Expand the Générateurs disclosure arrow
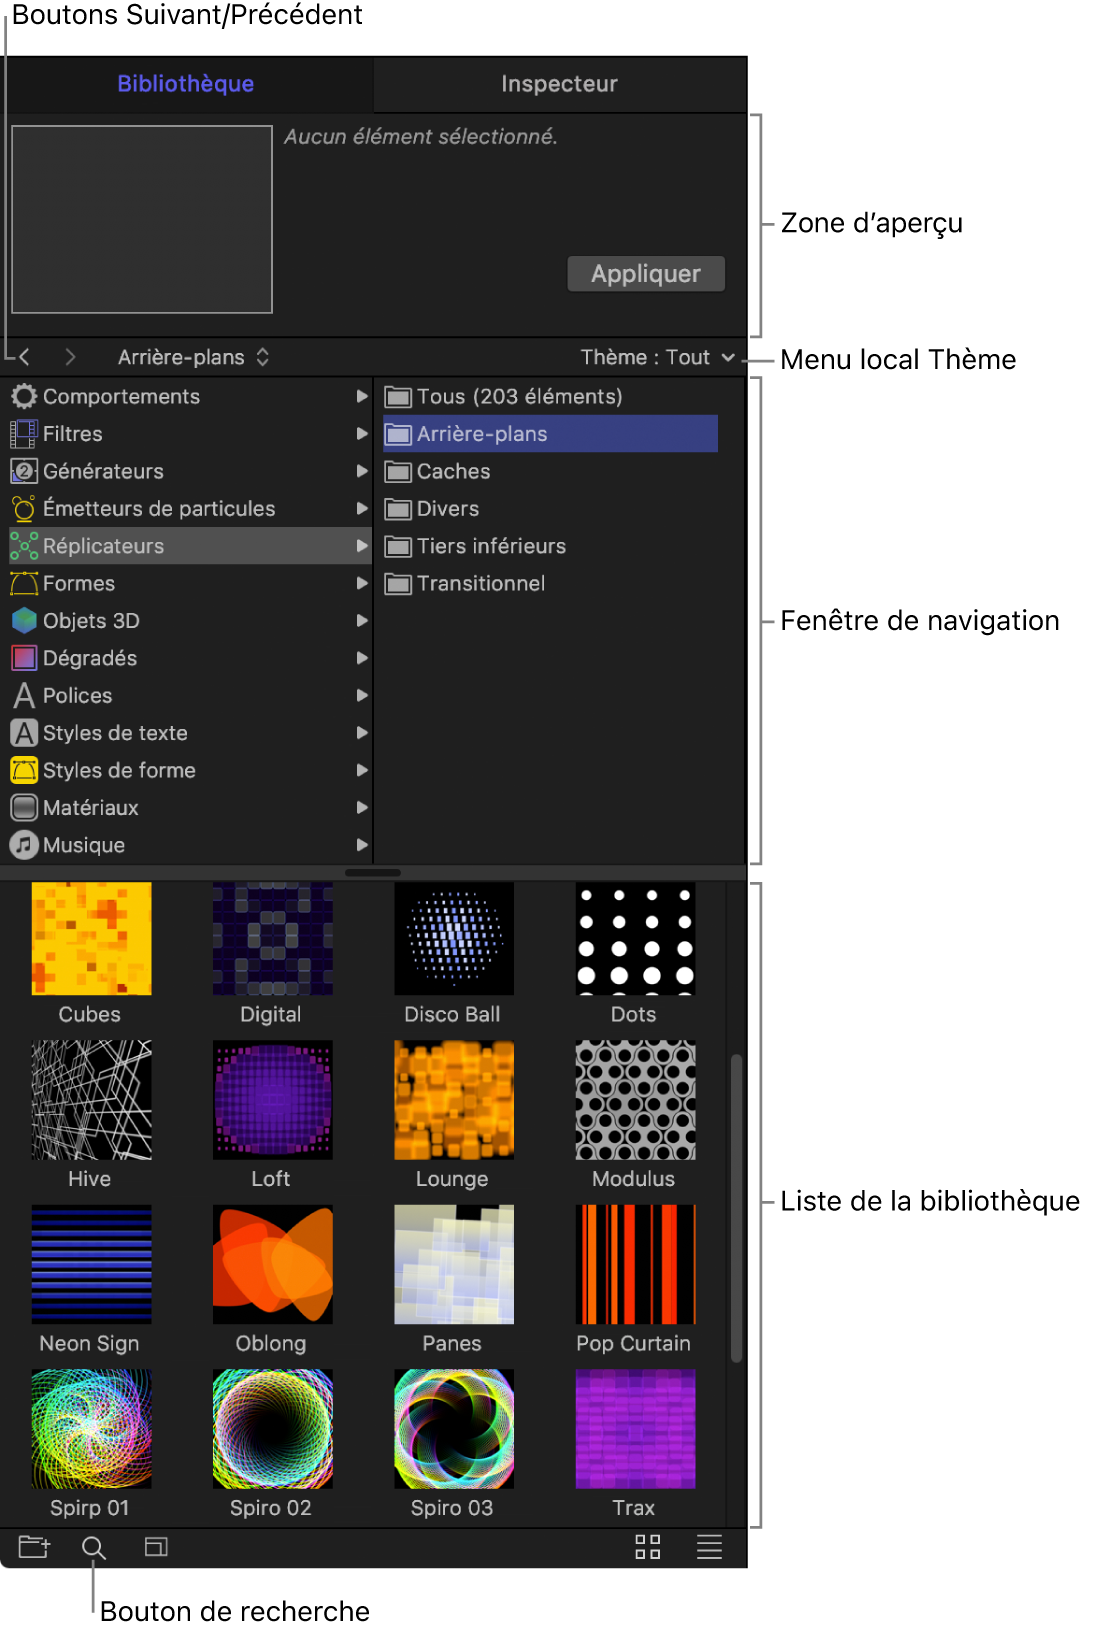The width and height of the screenshot is (1095, 1631). 362,471
